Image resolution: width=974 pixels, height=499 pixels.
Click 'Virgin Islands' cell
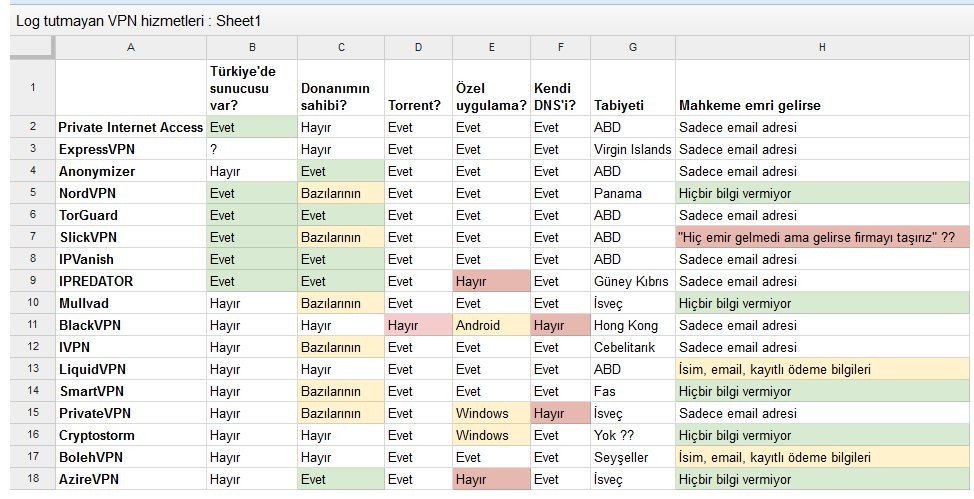[632, 149]
